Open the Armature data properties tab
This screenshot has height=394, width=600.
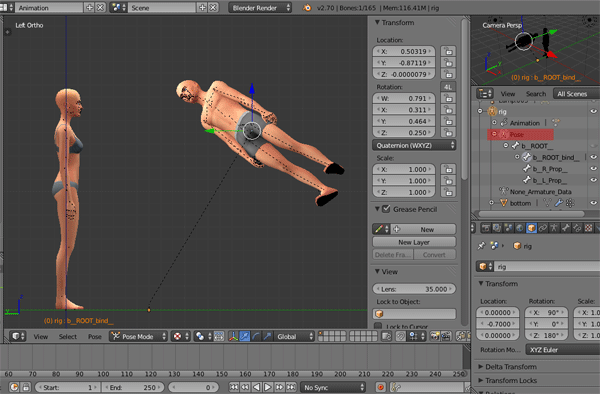click(x=554, y=228)
